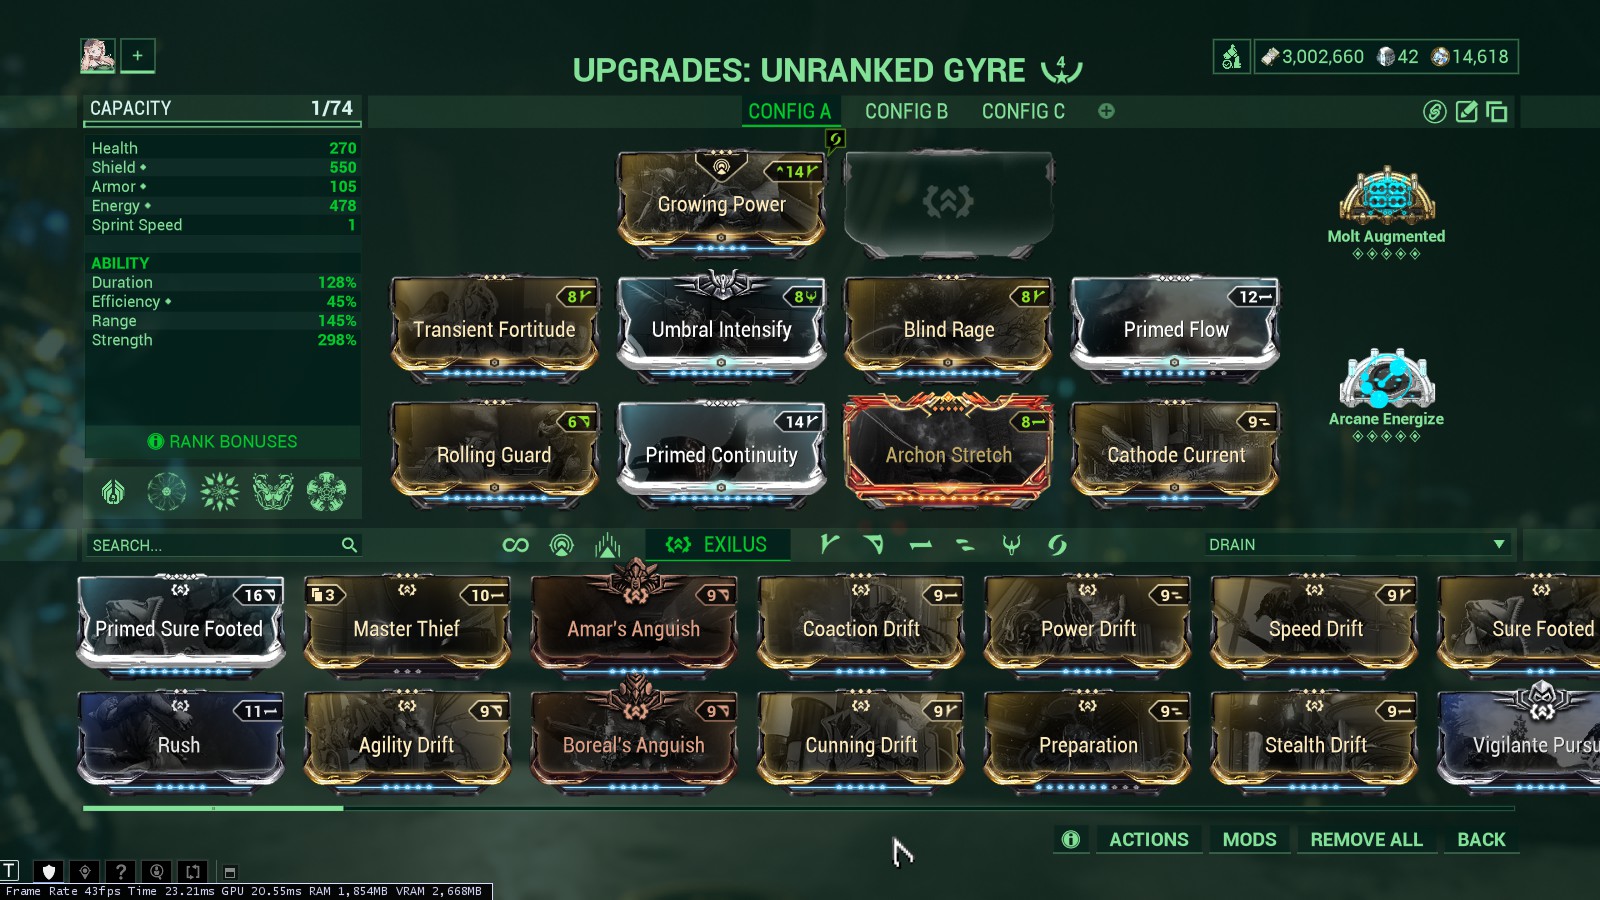Screen dimensions: 1600x900
Task: Click the info circle icon near Actions
Action: coord(1071,839)
